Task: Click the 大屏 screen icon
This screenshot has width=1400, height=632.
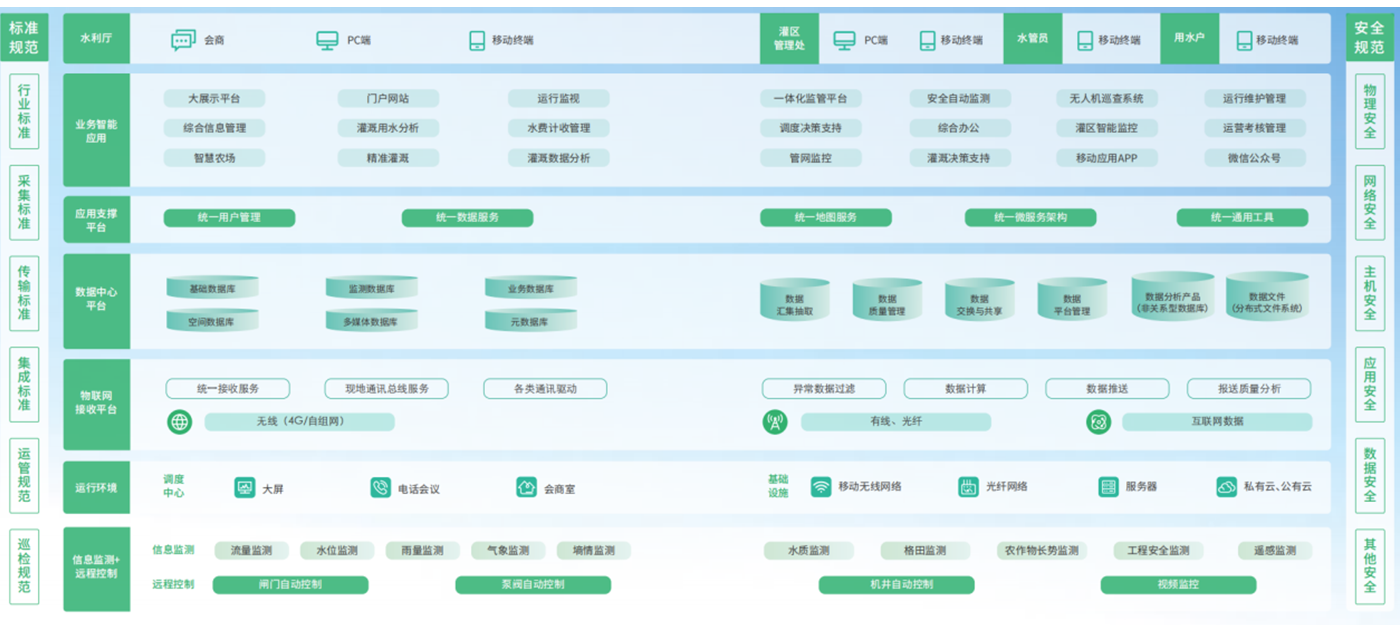Action: pyautogui.click(x=245, y=488)
